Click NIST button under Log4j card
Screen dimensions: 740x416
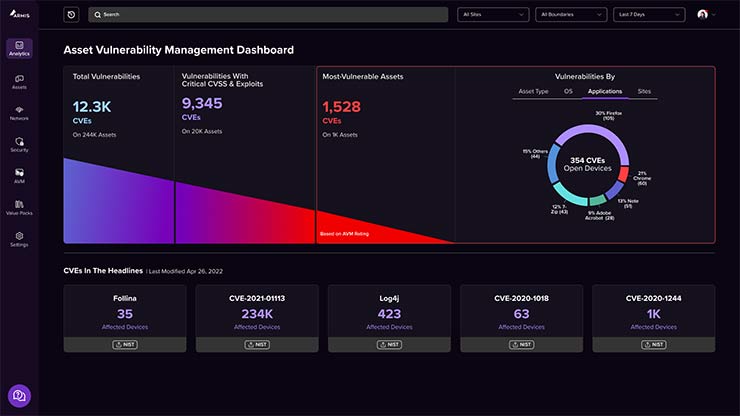pos(389,344)
